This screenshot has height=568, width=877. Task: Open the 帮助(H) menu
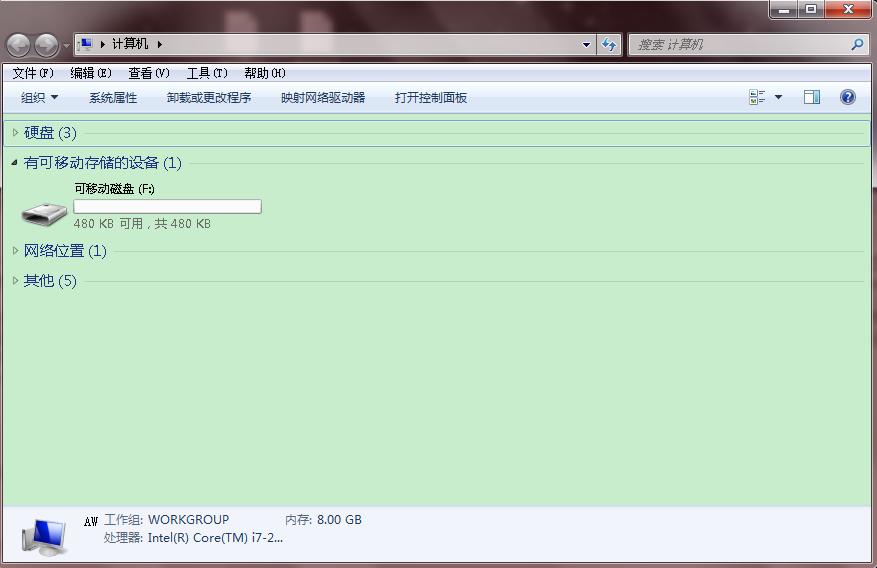point(265,73)
